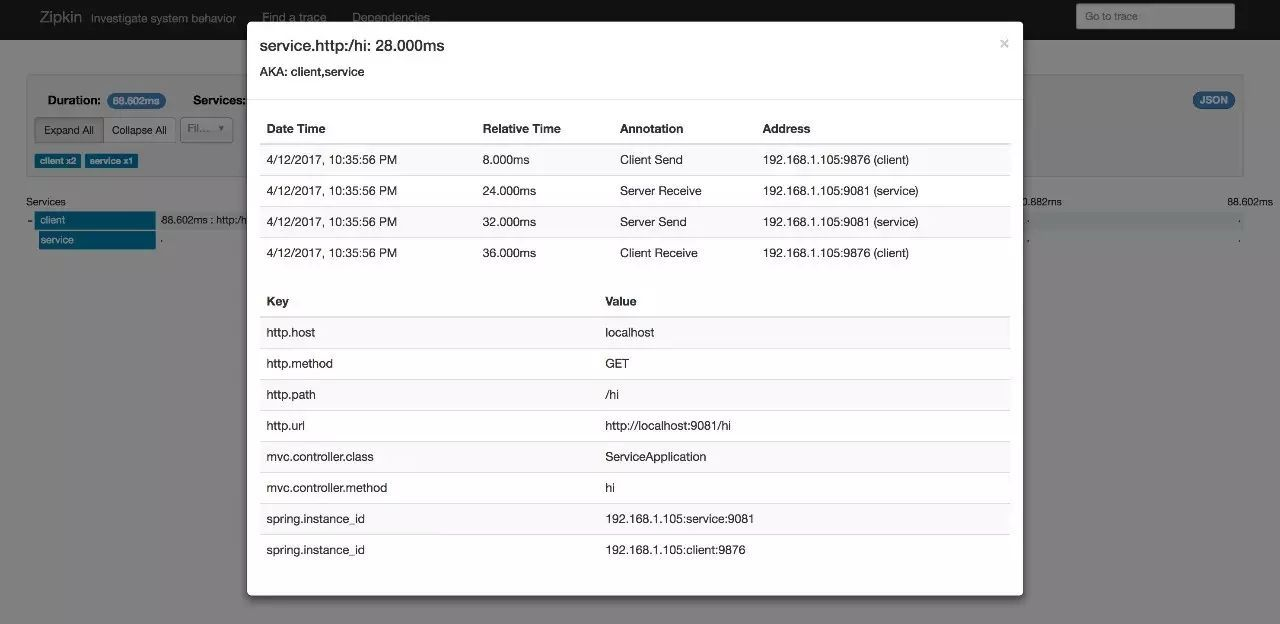Click the GET value cell

(x=617, y=364)
